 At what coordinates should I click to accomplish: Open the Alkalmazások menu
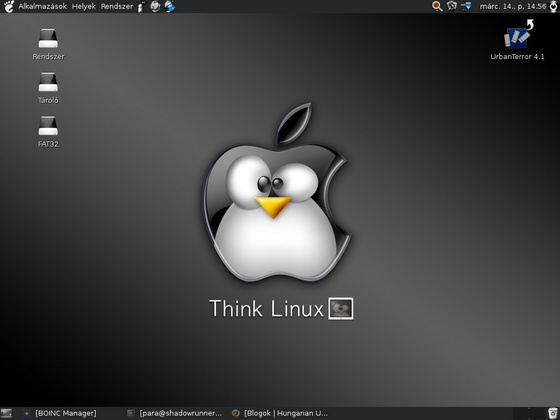[42, 6]
